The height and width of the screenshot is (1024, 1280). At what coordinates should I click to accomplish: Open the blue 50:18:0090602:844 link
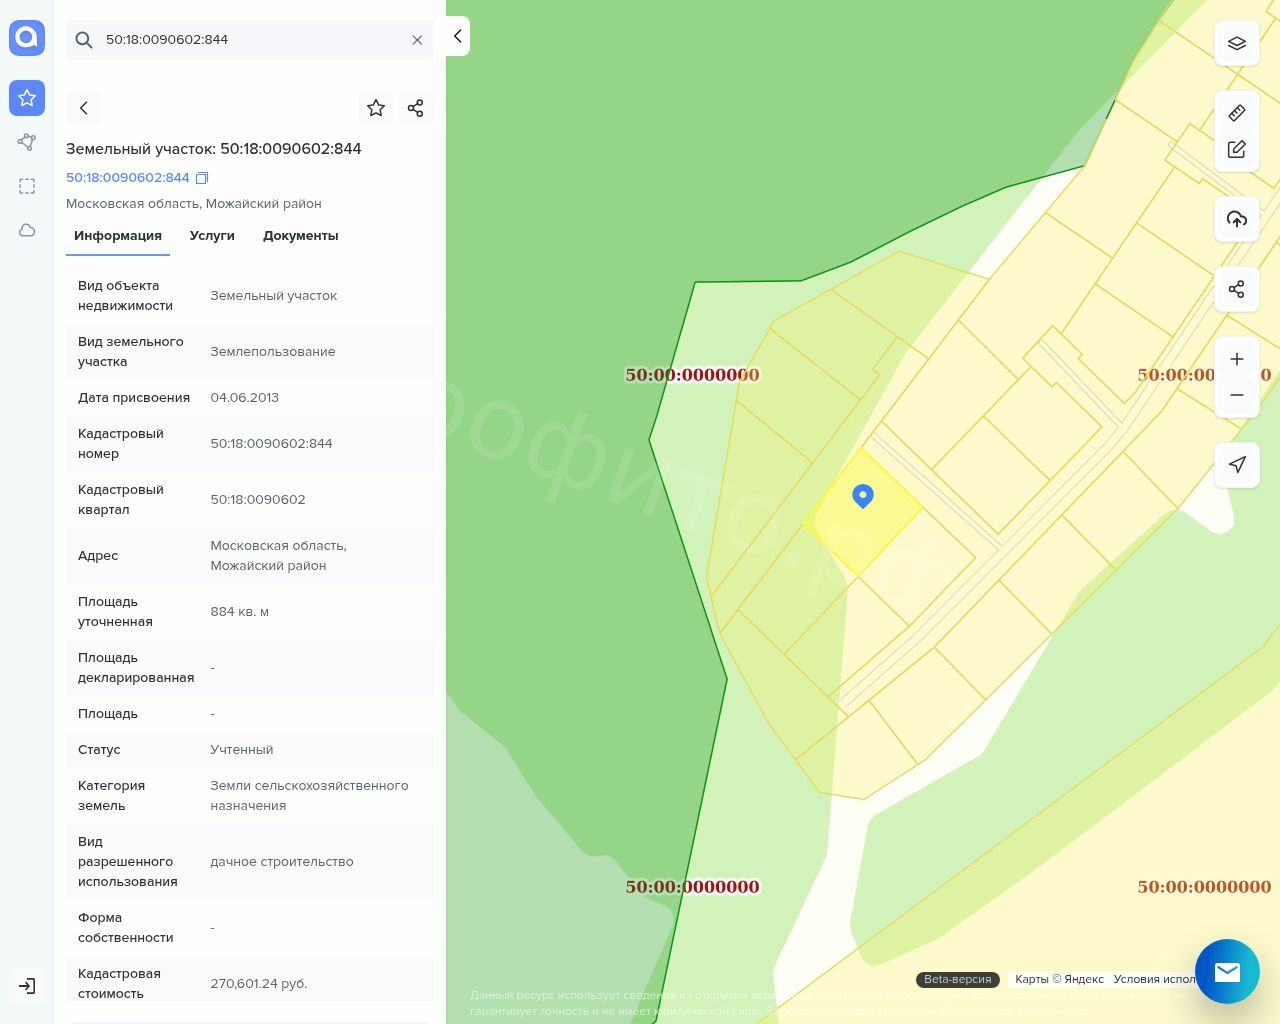pos(127,178)
